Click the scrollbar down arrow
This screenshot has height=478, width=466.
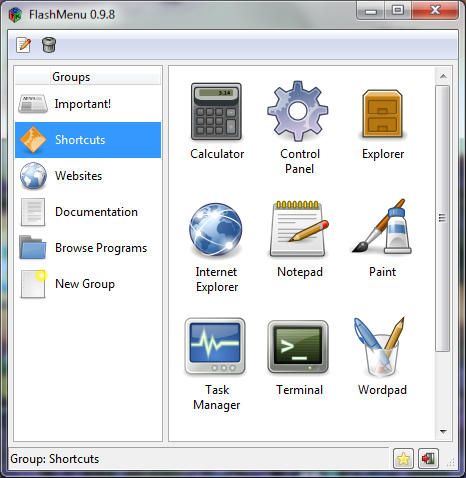click(443, 432)
